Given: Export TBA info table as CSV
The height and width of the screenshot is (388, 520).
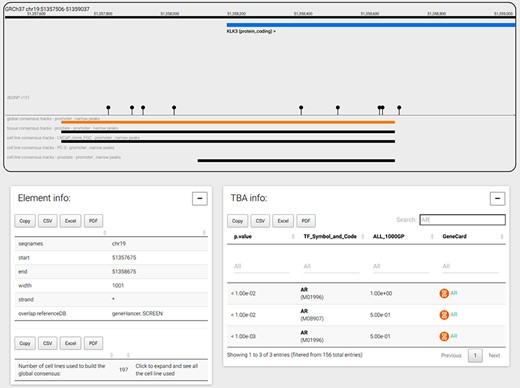Looking at the screenshot, I should [x=260, y=221].
